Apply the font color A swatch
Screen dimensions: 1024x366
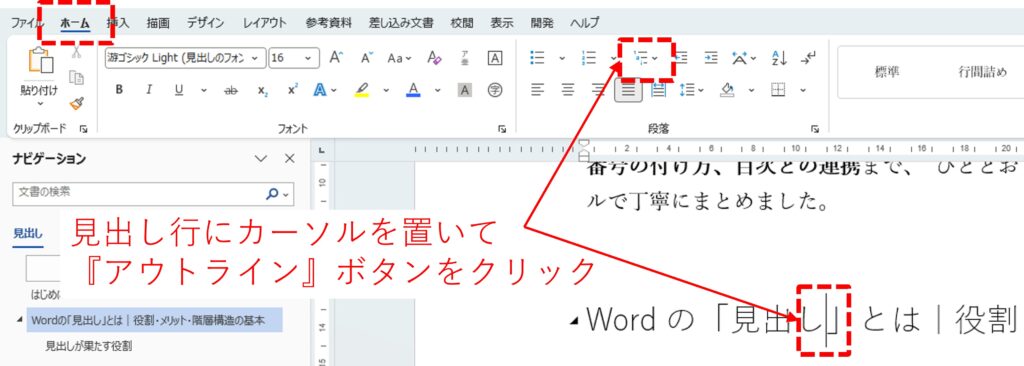click(413, 90)
